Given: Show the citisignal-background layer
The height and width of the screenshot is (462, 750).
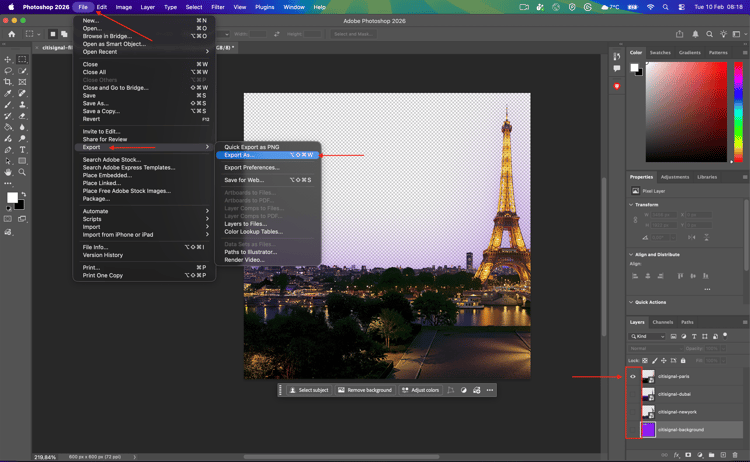Looking at the screenshot, I should coord(633,429).
